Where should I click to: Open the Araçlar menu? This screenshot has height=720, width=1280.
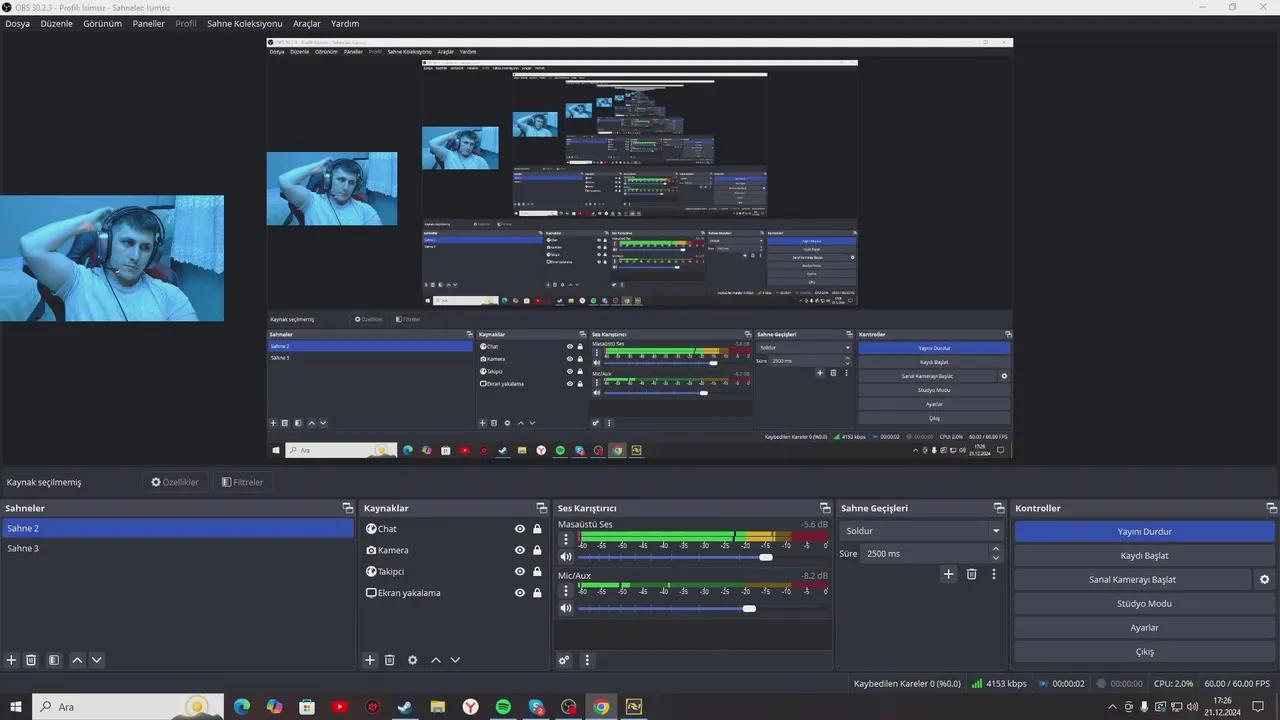pyautogui.click(x=306, y=23)
